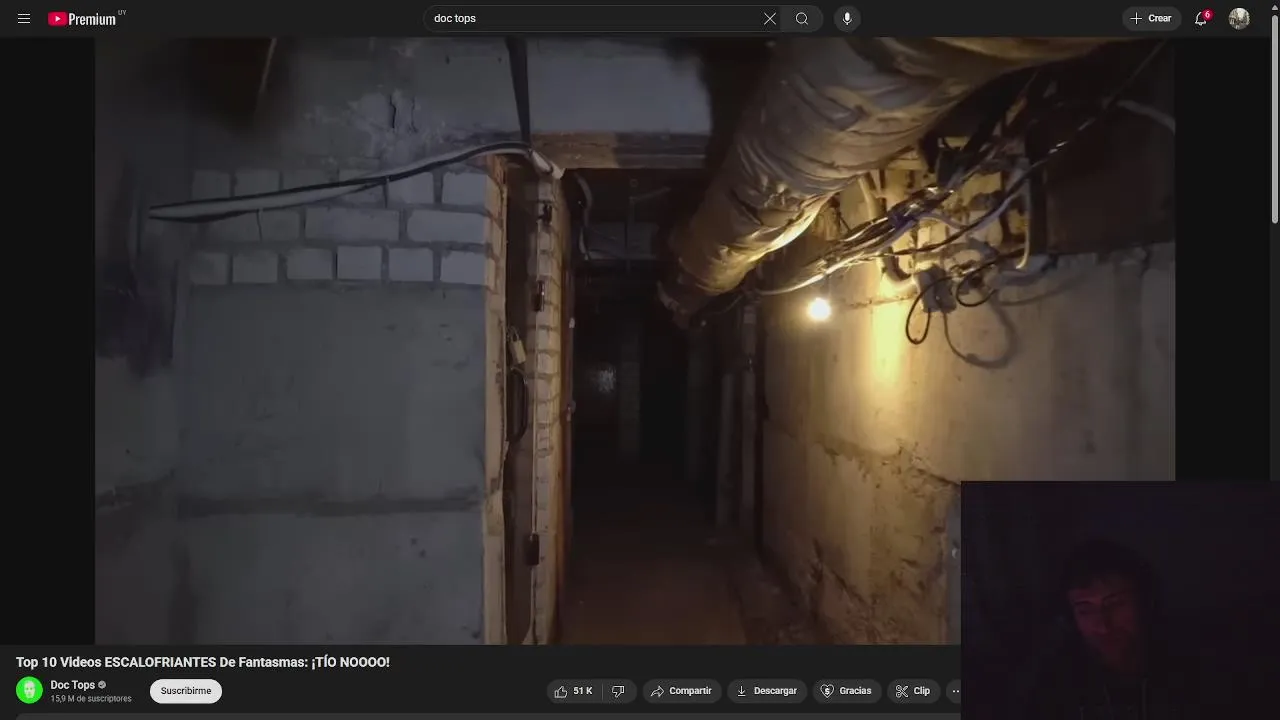The width and height of the screenshot is (1280, 720).
Task: Like the video with 51 K thumbs-up
Action: click(x=574, y=691)
